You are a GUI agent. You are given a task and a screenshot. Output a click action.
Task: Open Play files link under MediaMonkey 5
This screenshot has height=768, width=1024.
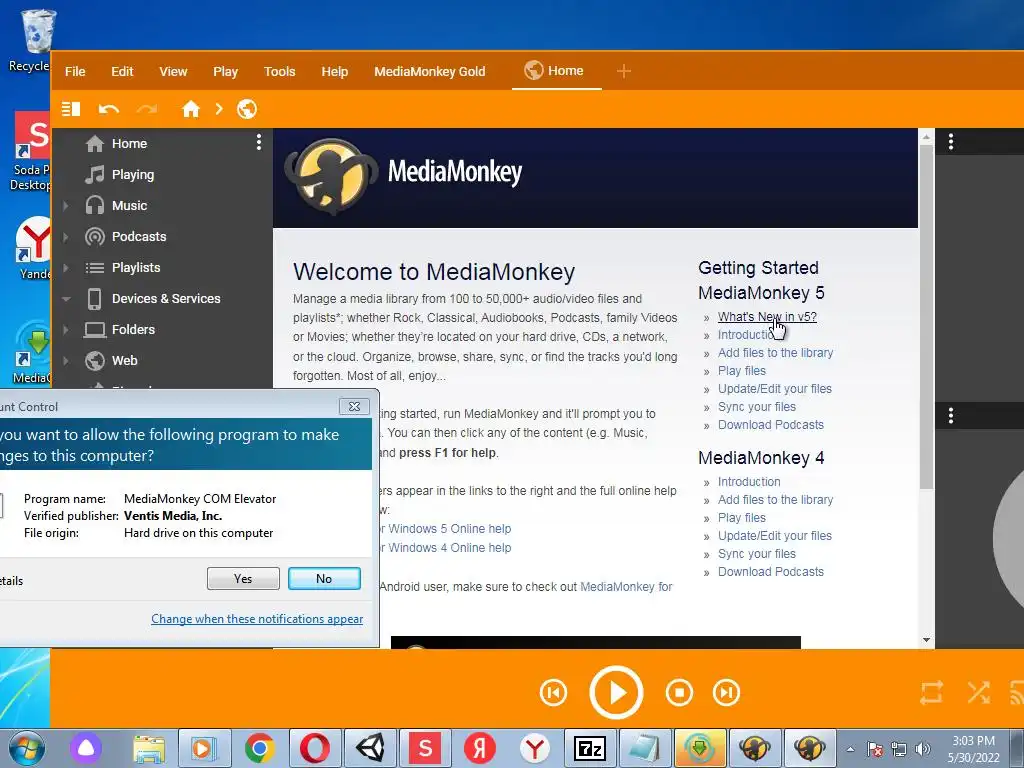tap(742, 370)
